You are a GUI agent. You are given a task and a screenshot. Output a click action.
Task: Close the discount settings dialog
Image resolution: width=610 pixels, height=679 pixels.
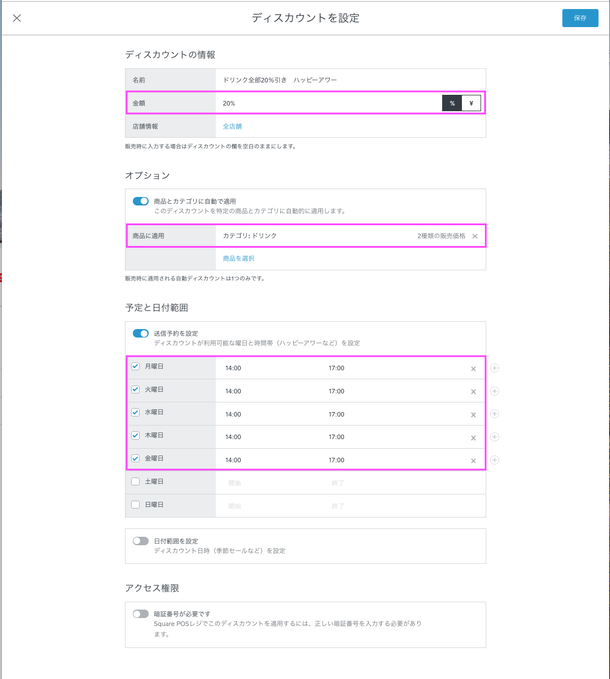(x=17, y=18)
